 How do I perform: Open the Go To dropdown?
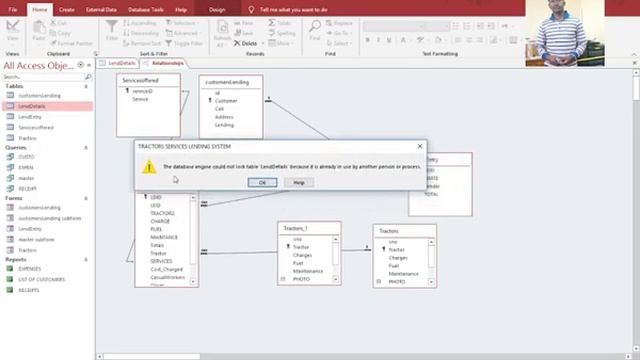[x=339, y=33]
